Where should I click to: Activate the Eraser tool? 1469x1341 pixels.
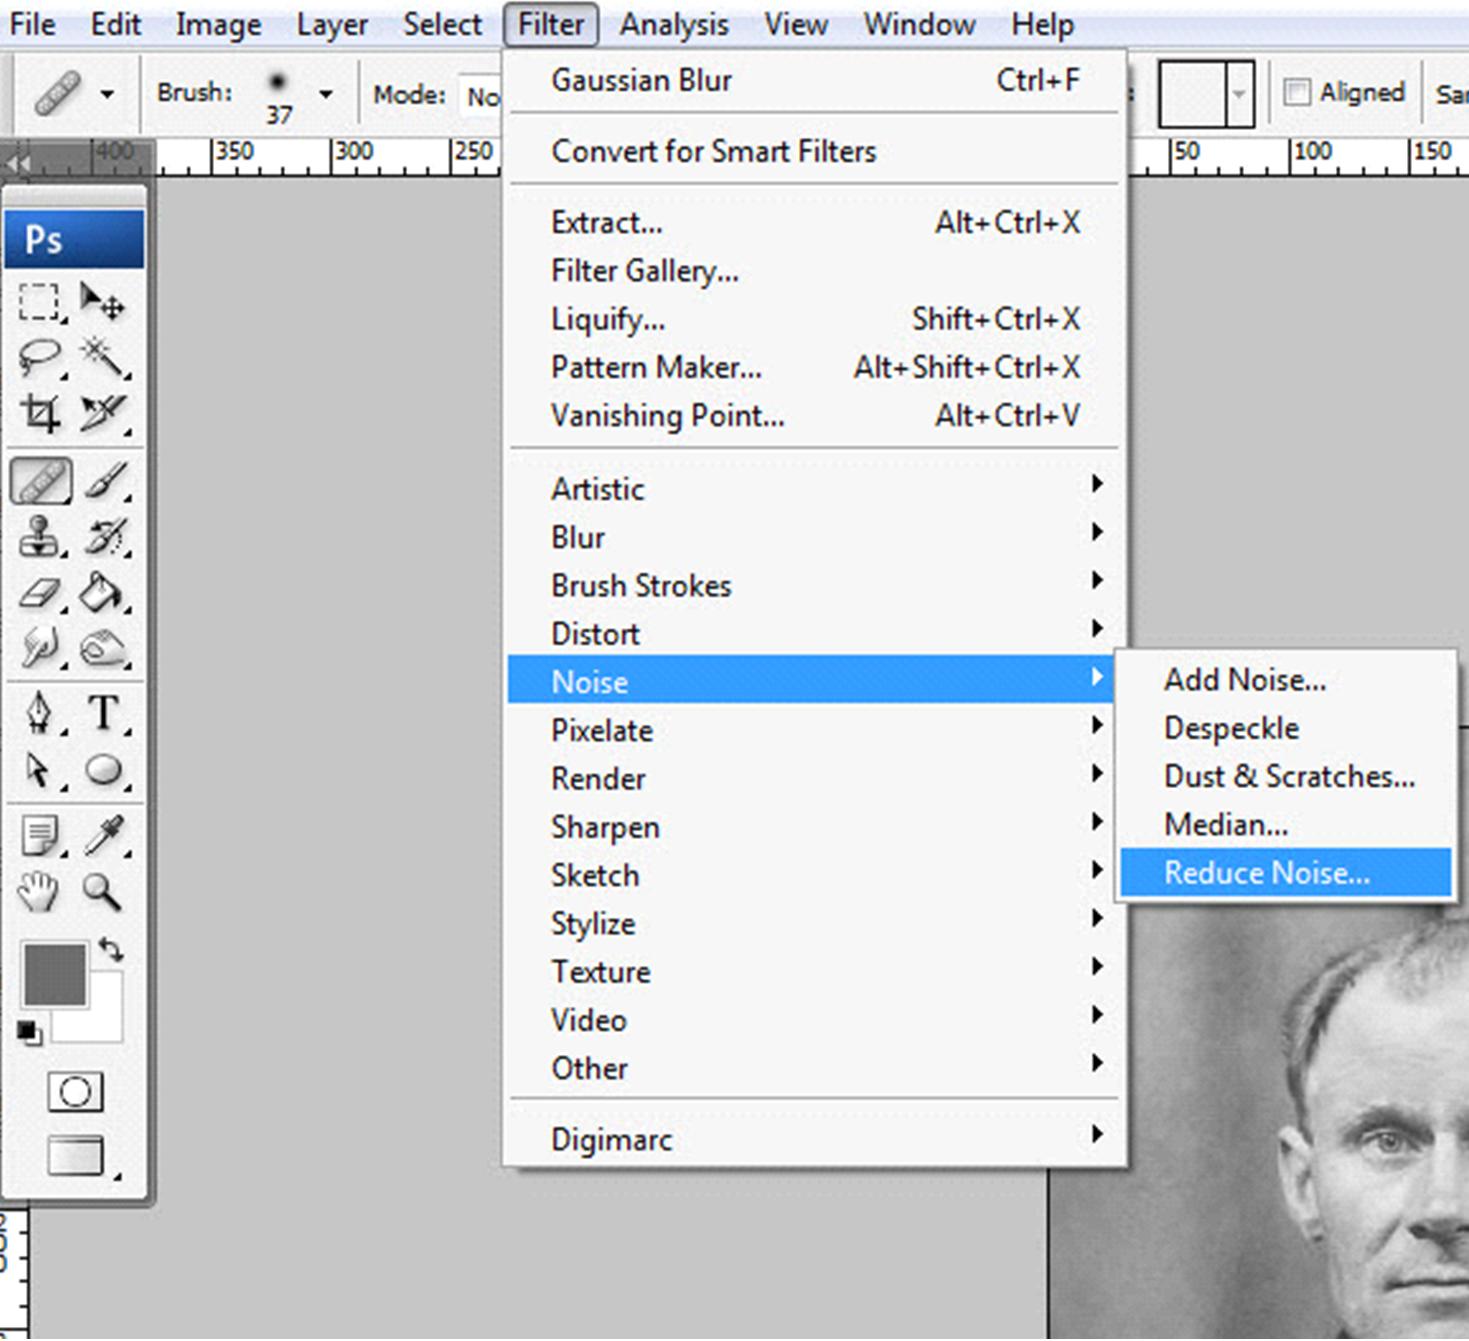point(40,594)
